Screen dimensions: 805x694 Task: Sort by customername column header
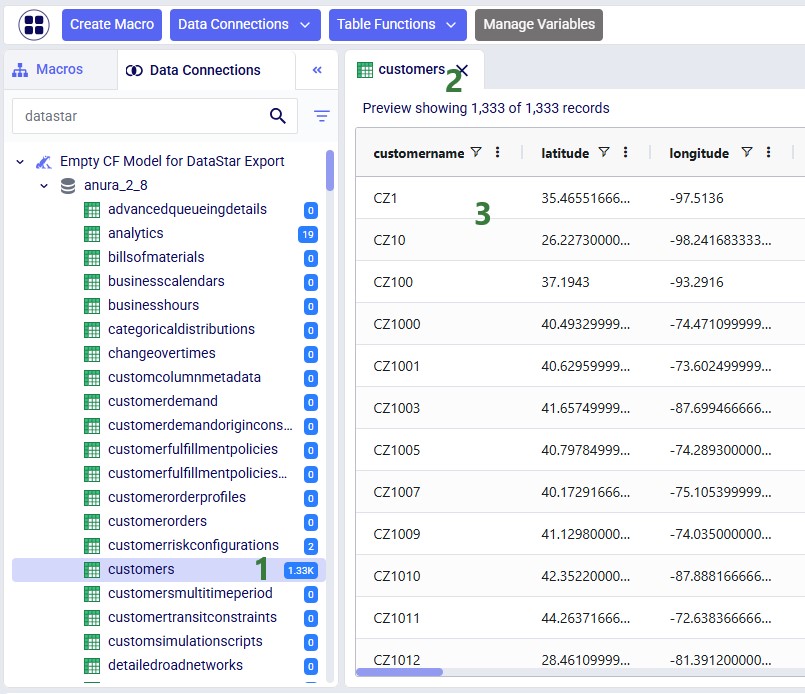[419, 153]
